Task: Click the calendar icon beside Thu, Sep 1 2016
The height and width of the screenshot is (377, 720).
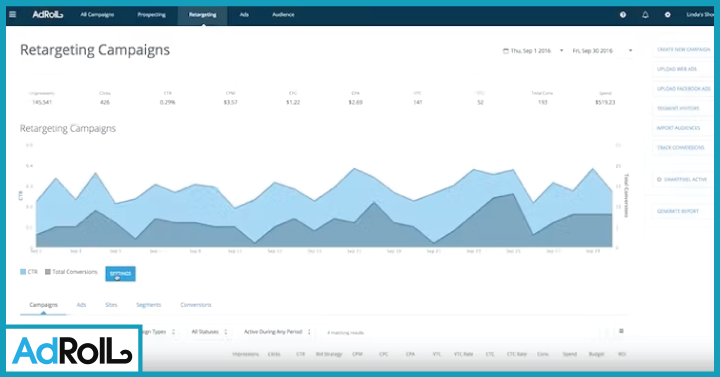Action: click(x=506, y=51)
